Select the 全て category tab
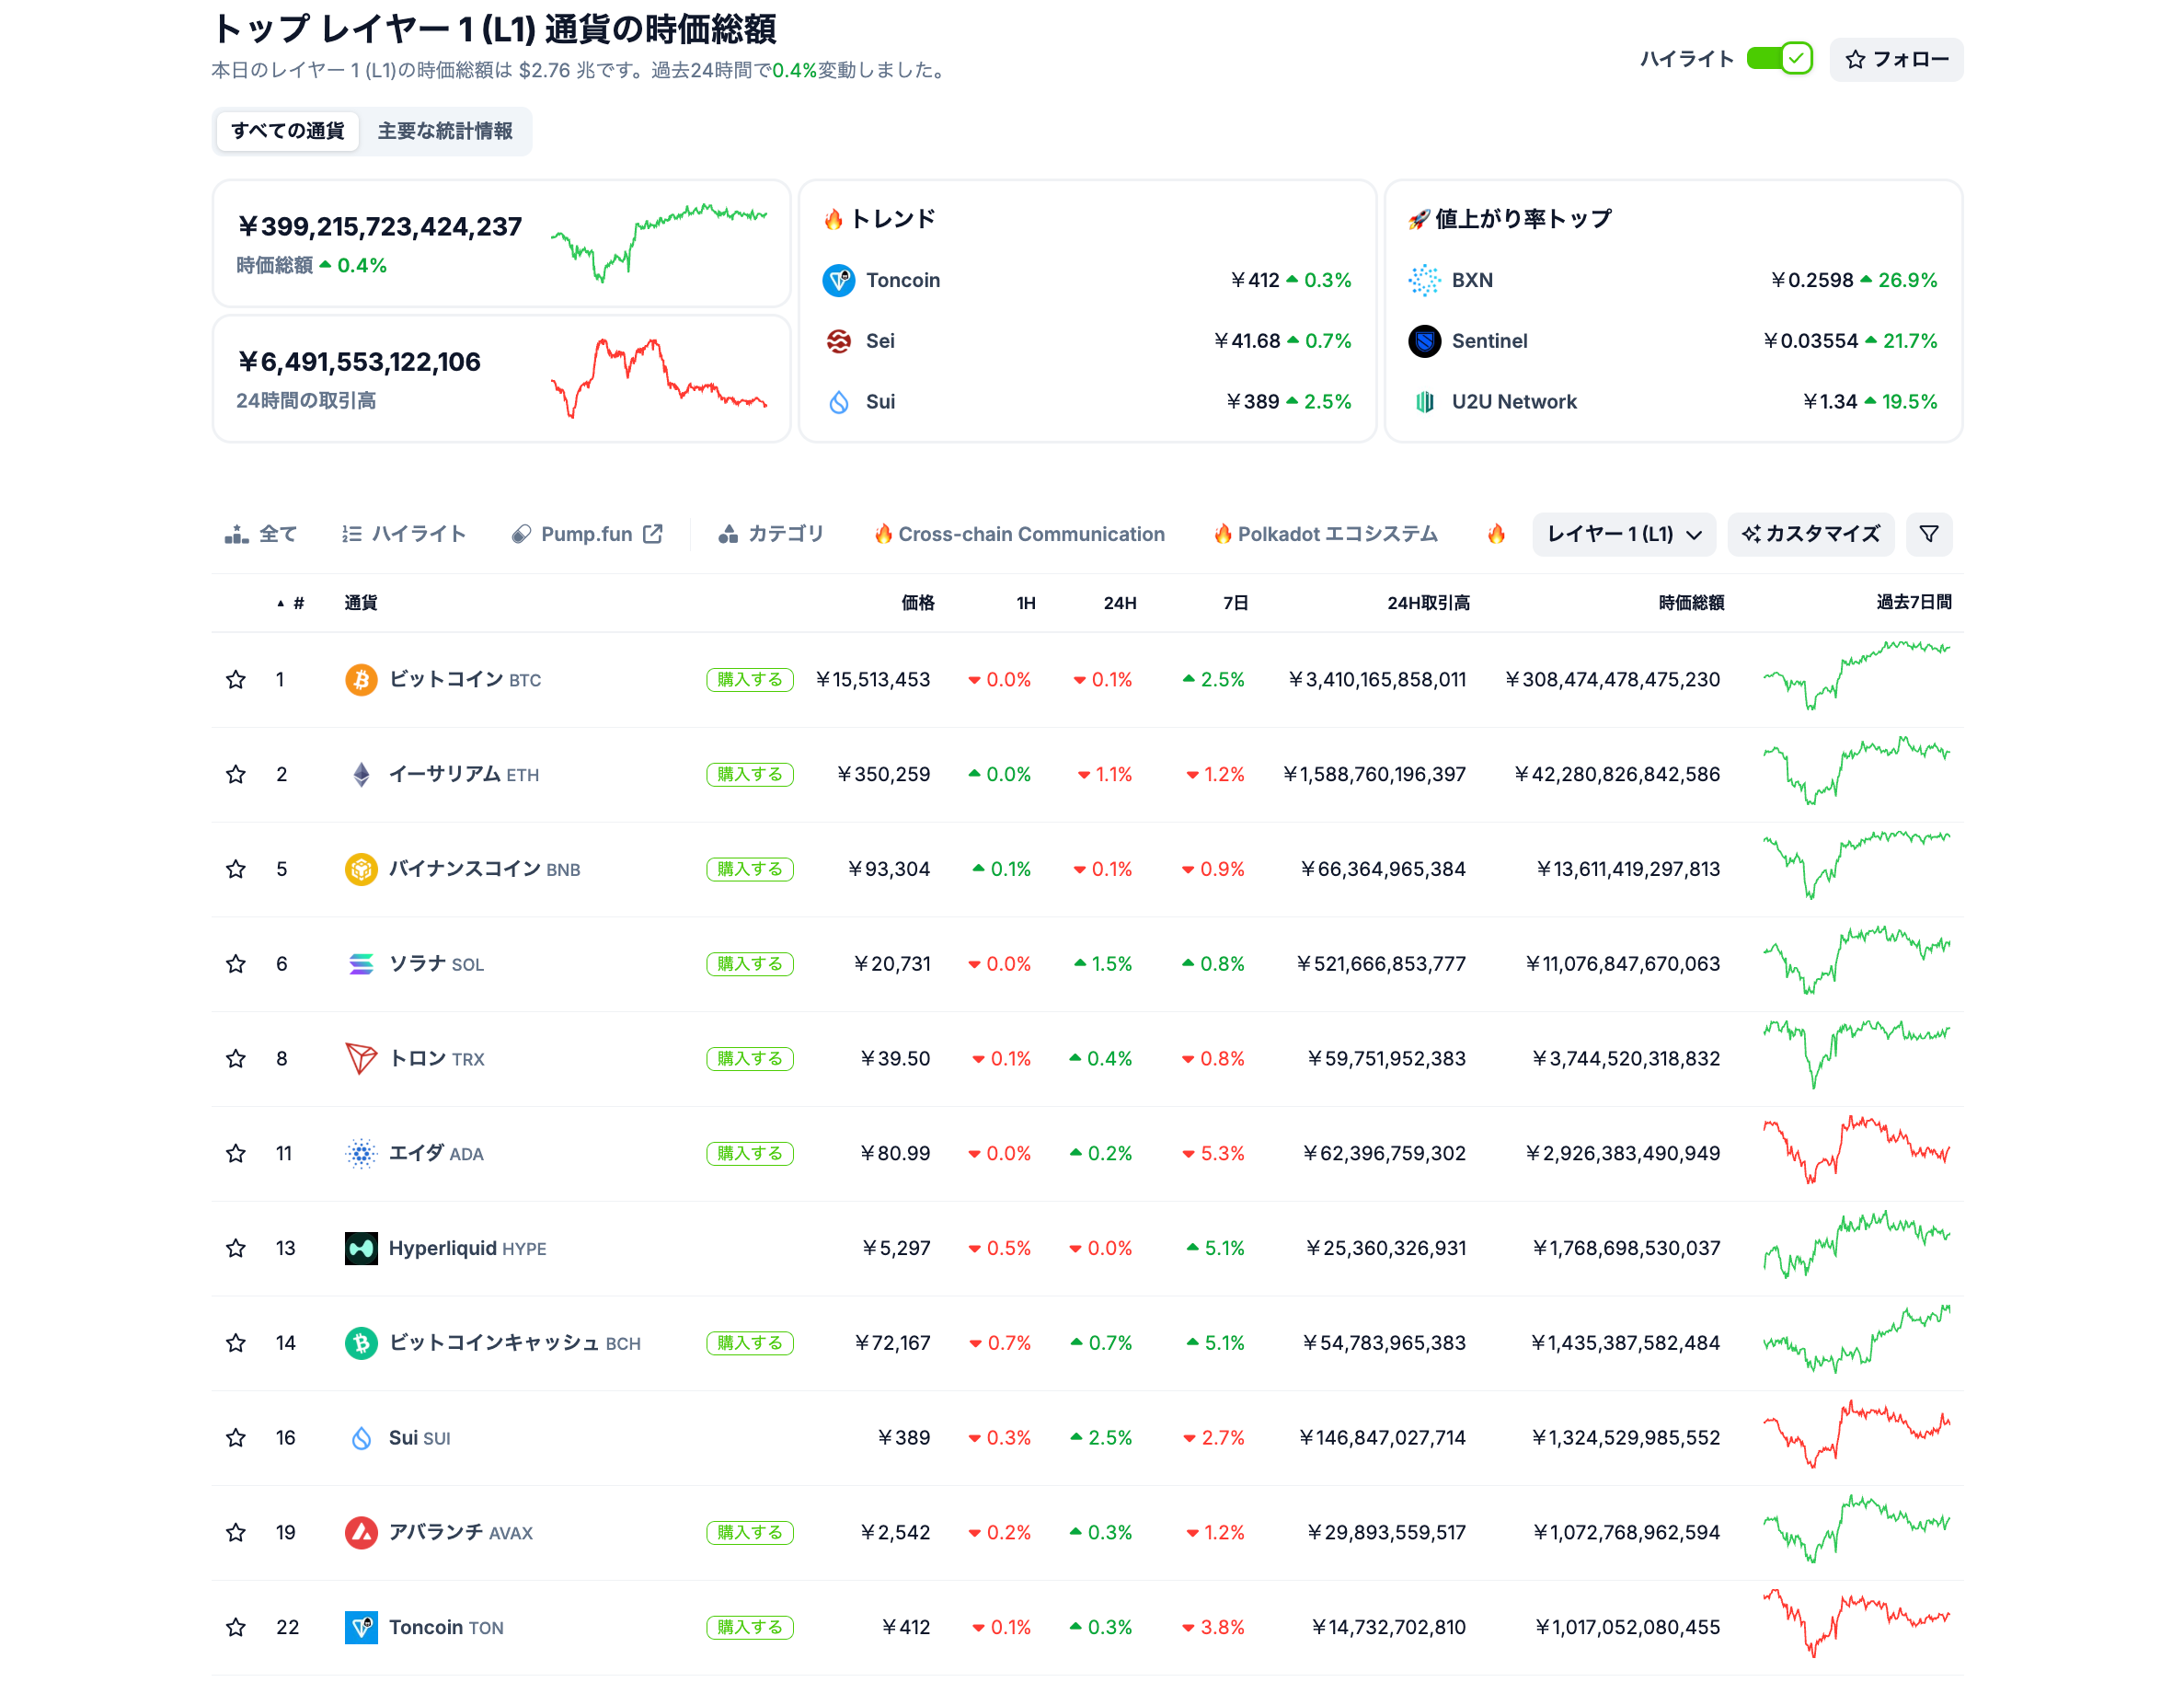Image resolution: width=2184 pixels, height=1682 pixels. click(261, 535)
